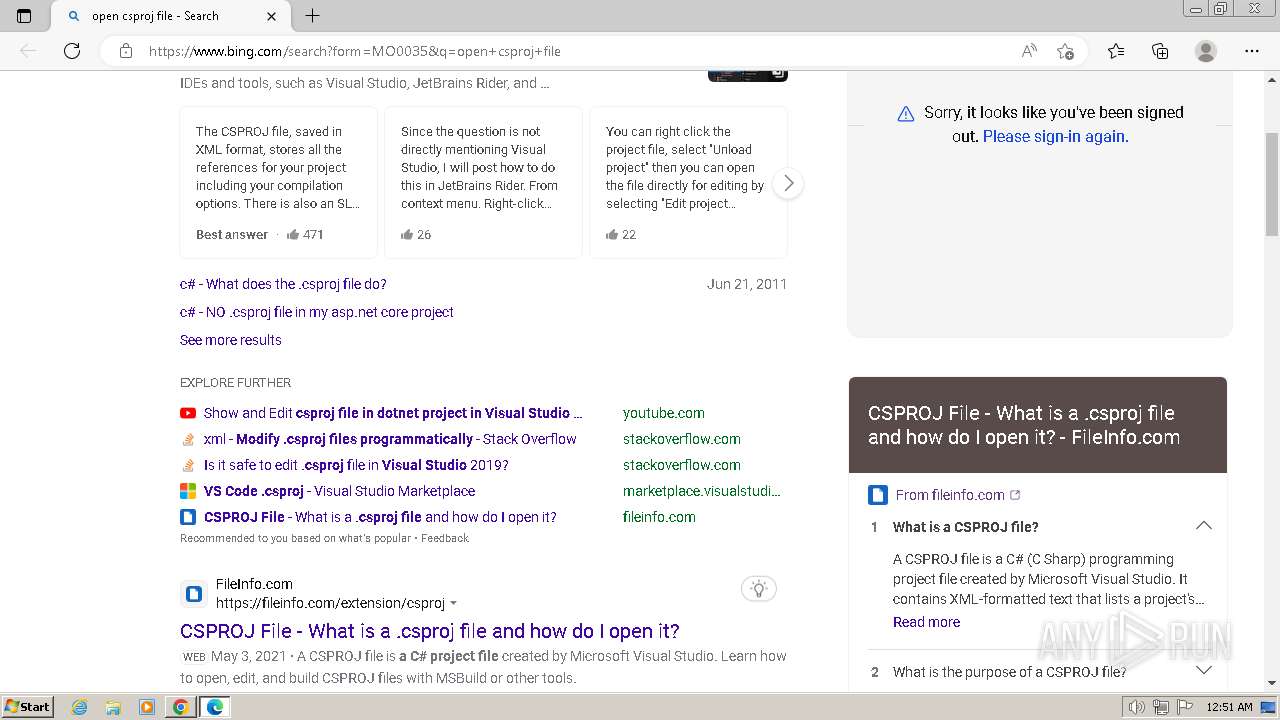Viewport: 1280px width, 720px height.
Task: Click 'See more results' link
Action: pos(231,340)
